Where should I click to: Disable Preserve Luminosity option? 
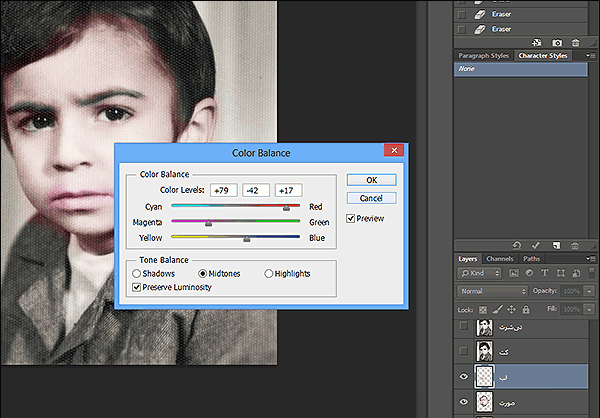[x=136, y=287]
